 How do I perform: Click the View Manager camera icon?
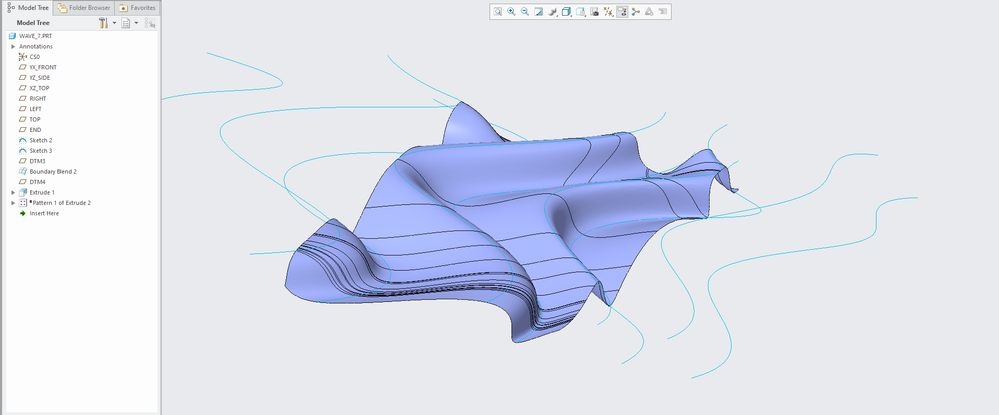tap(594, 12)
